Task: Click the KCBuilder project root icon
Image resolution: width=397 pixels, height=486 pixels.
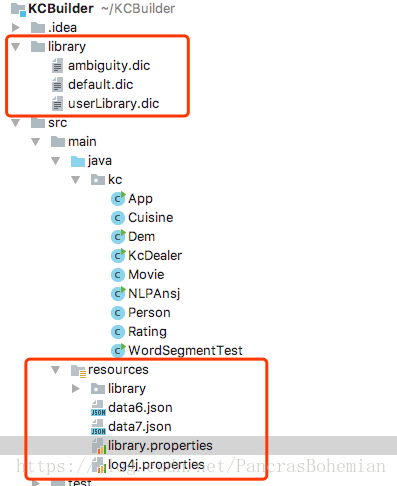Action: [18, 9]
